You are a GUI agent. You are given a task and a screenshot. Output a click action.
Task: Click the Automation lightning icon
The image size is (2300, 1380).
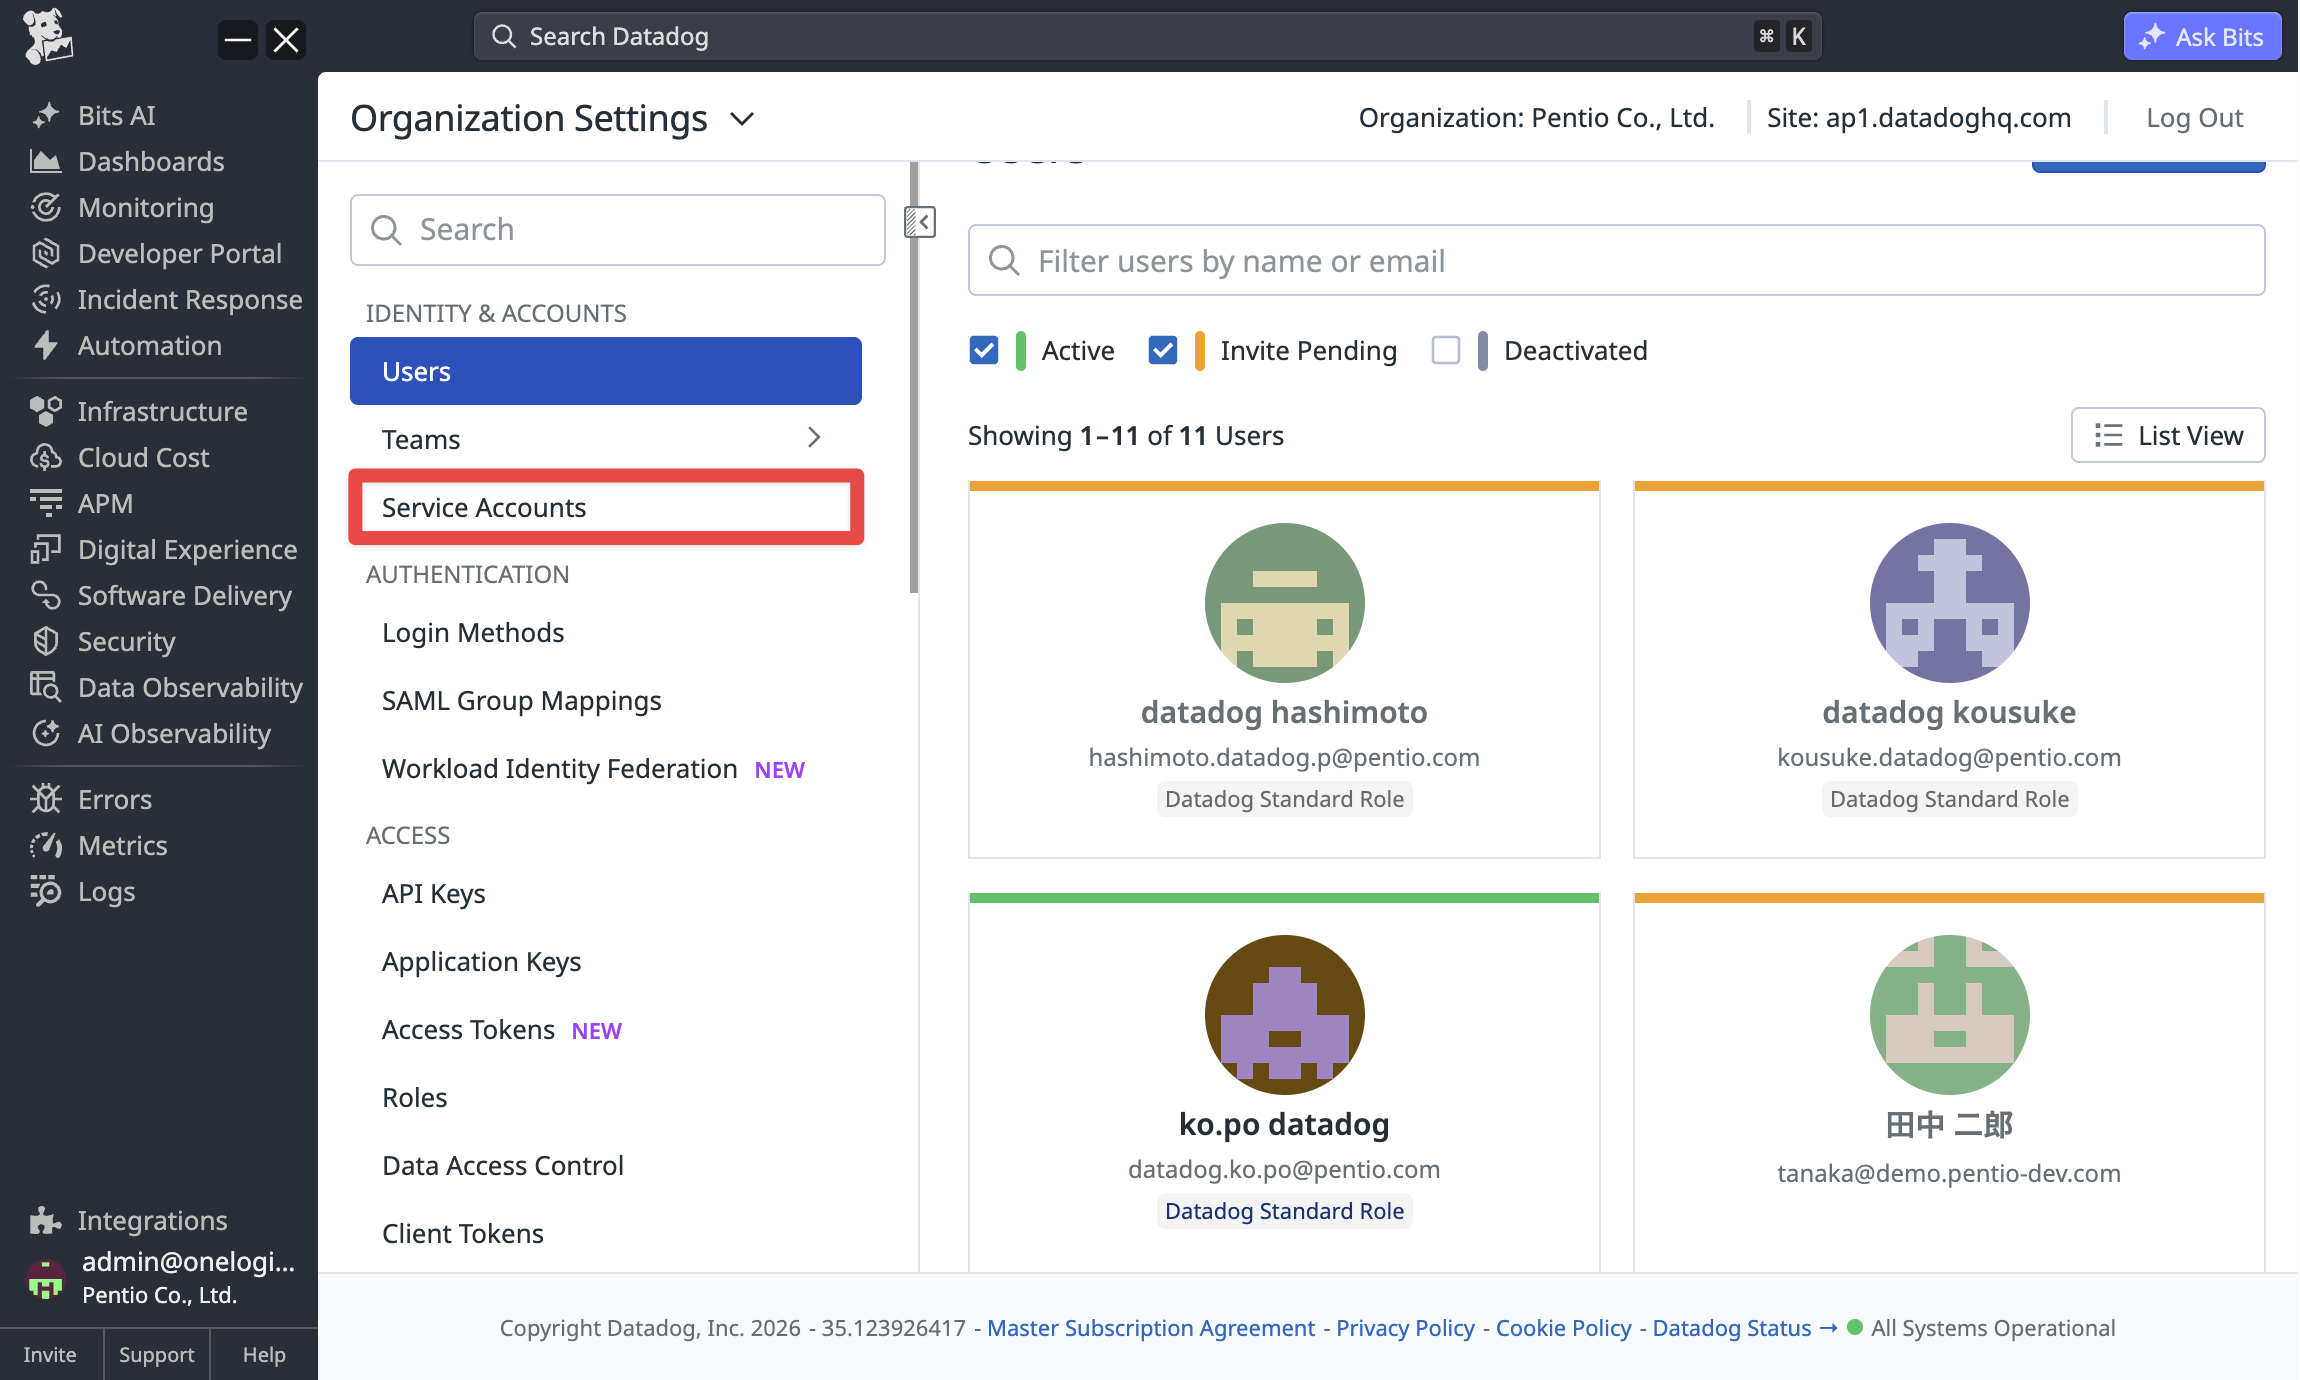pyautogui.click(x=45, y=345)
